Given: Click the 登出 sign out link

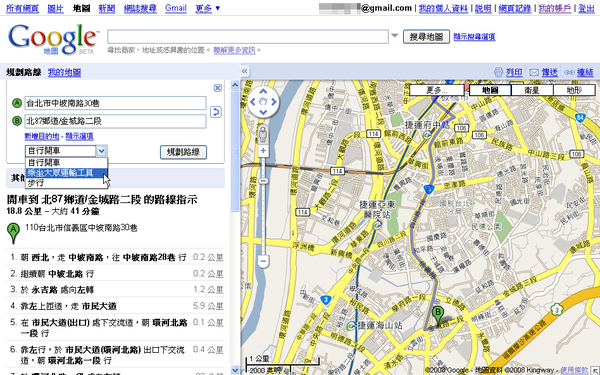Looking at the screenshot, I should 586,8.
